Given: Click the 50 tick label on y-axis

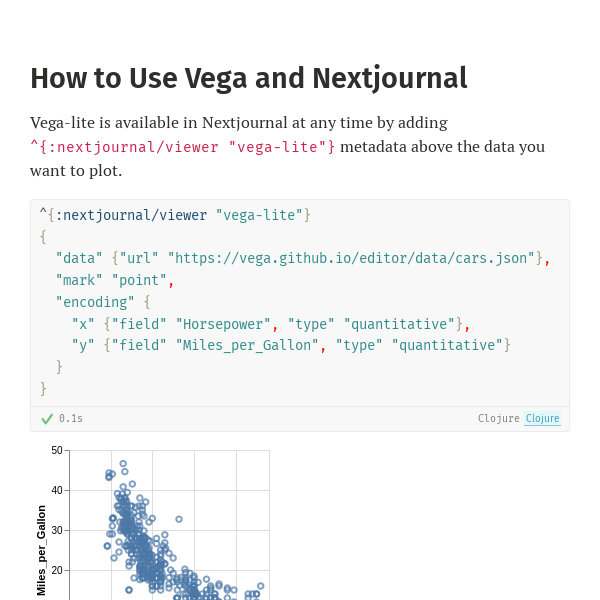Looking at the screenshot, I should pyautogui.click(x=57, y=451).
